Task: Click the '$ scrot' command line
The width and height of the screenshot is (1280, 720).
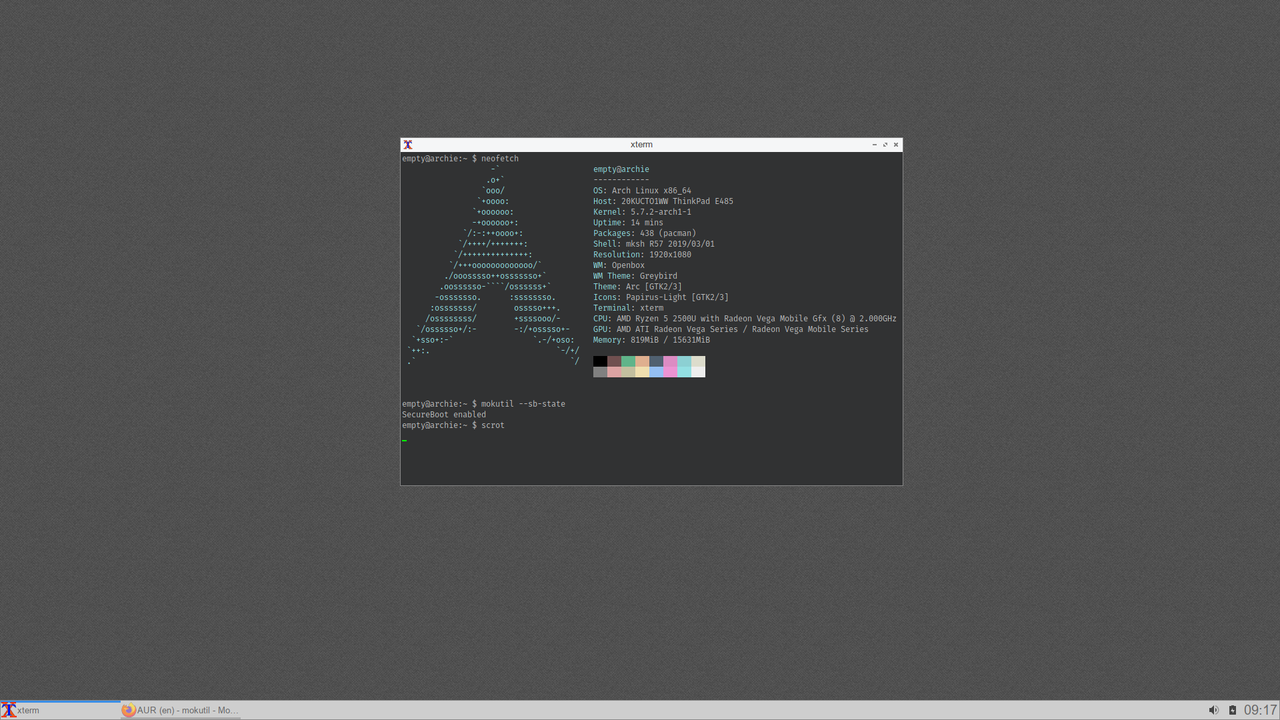Action: 453,425
